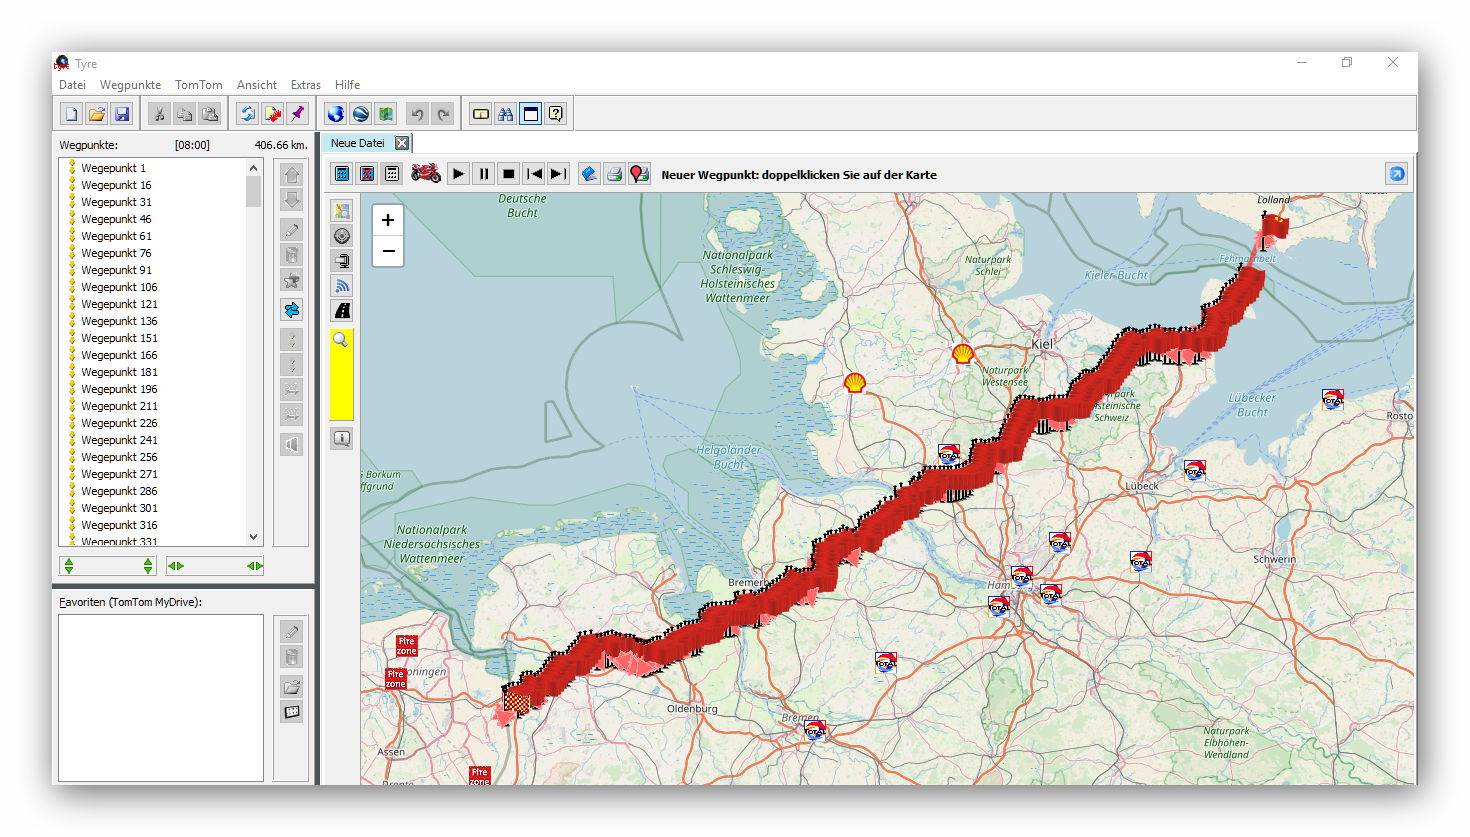Click the road icon on map sidebar
Viewport: 1470px width, 837px height.
(x=342, y=311)
